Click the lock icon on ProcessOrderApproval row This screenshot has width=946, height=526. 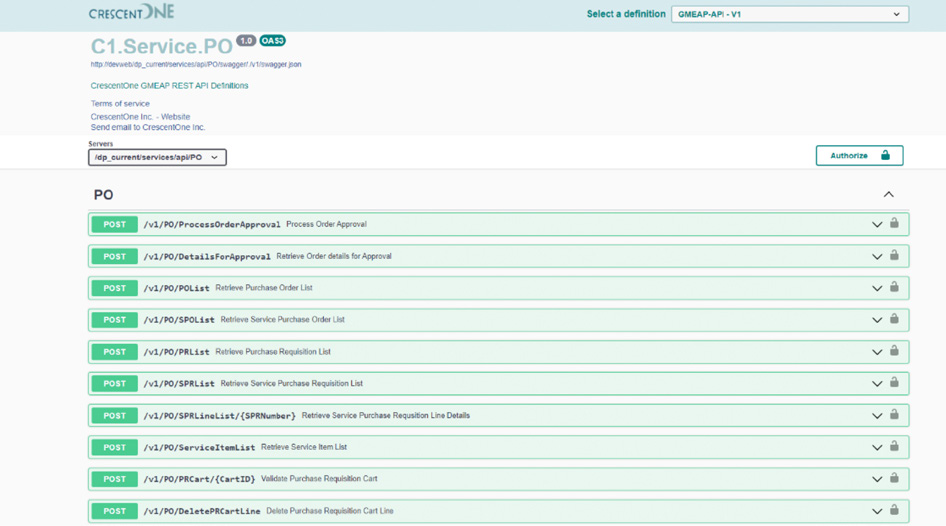click(x=894, y=223)
